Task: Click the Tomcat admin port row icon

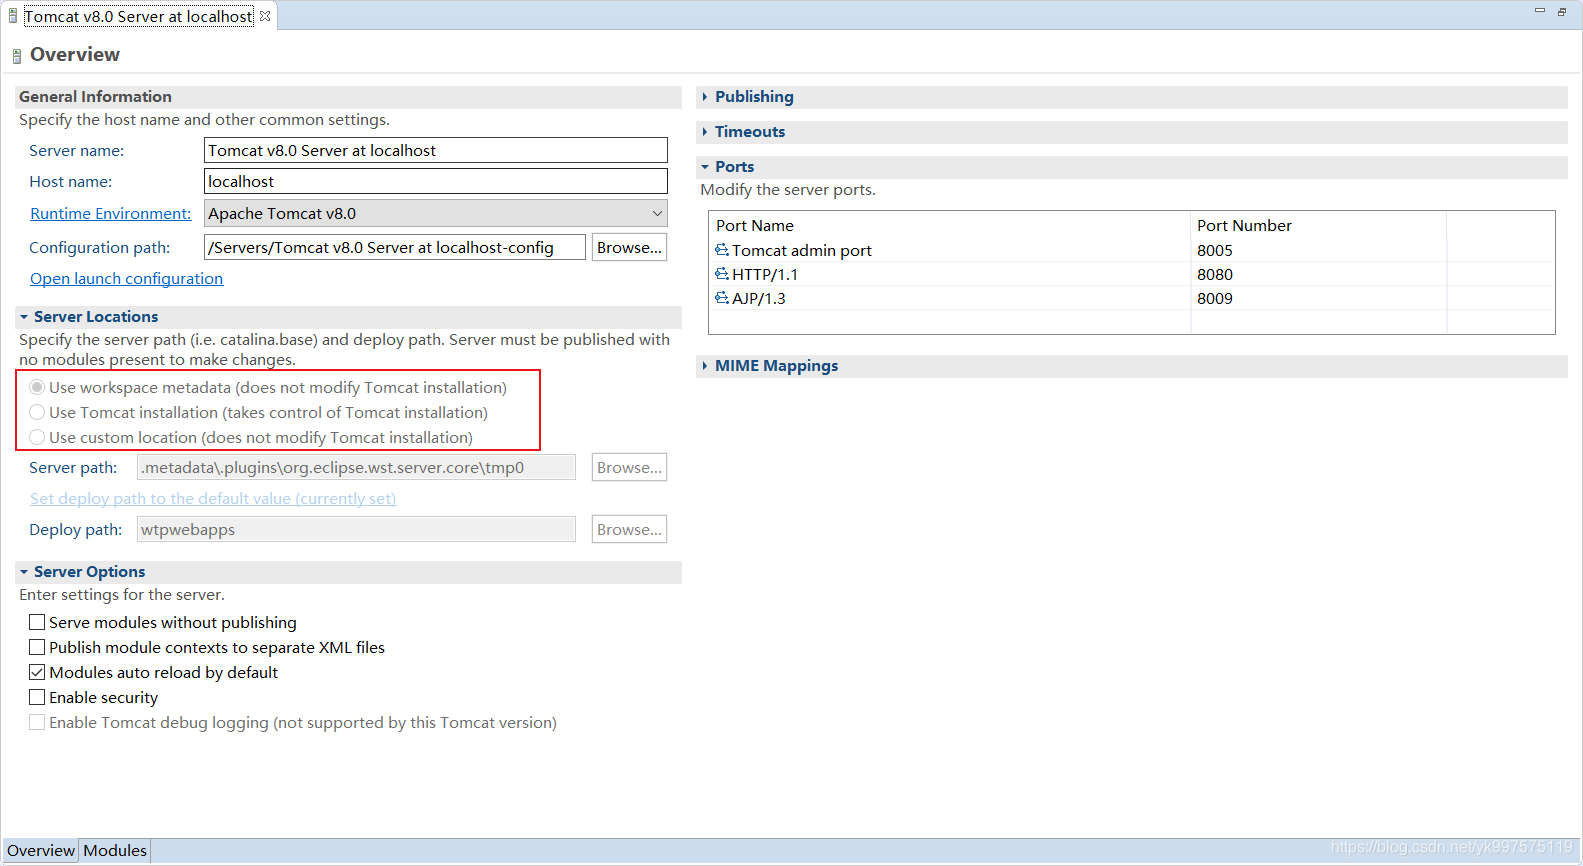Action: point(722,250)
